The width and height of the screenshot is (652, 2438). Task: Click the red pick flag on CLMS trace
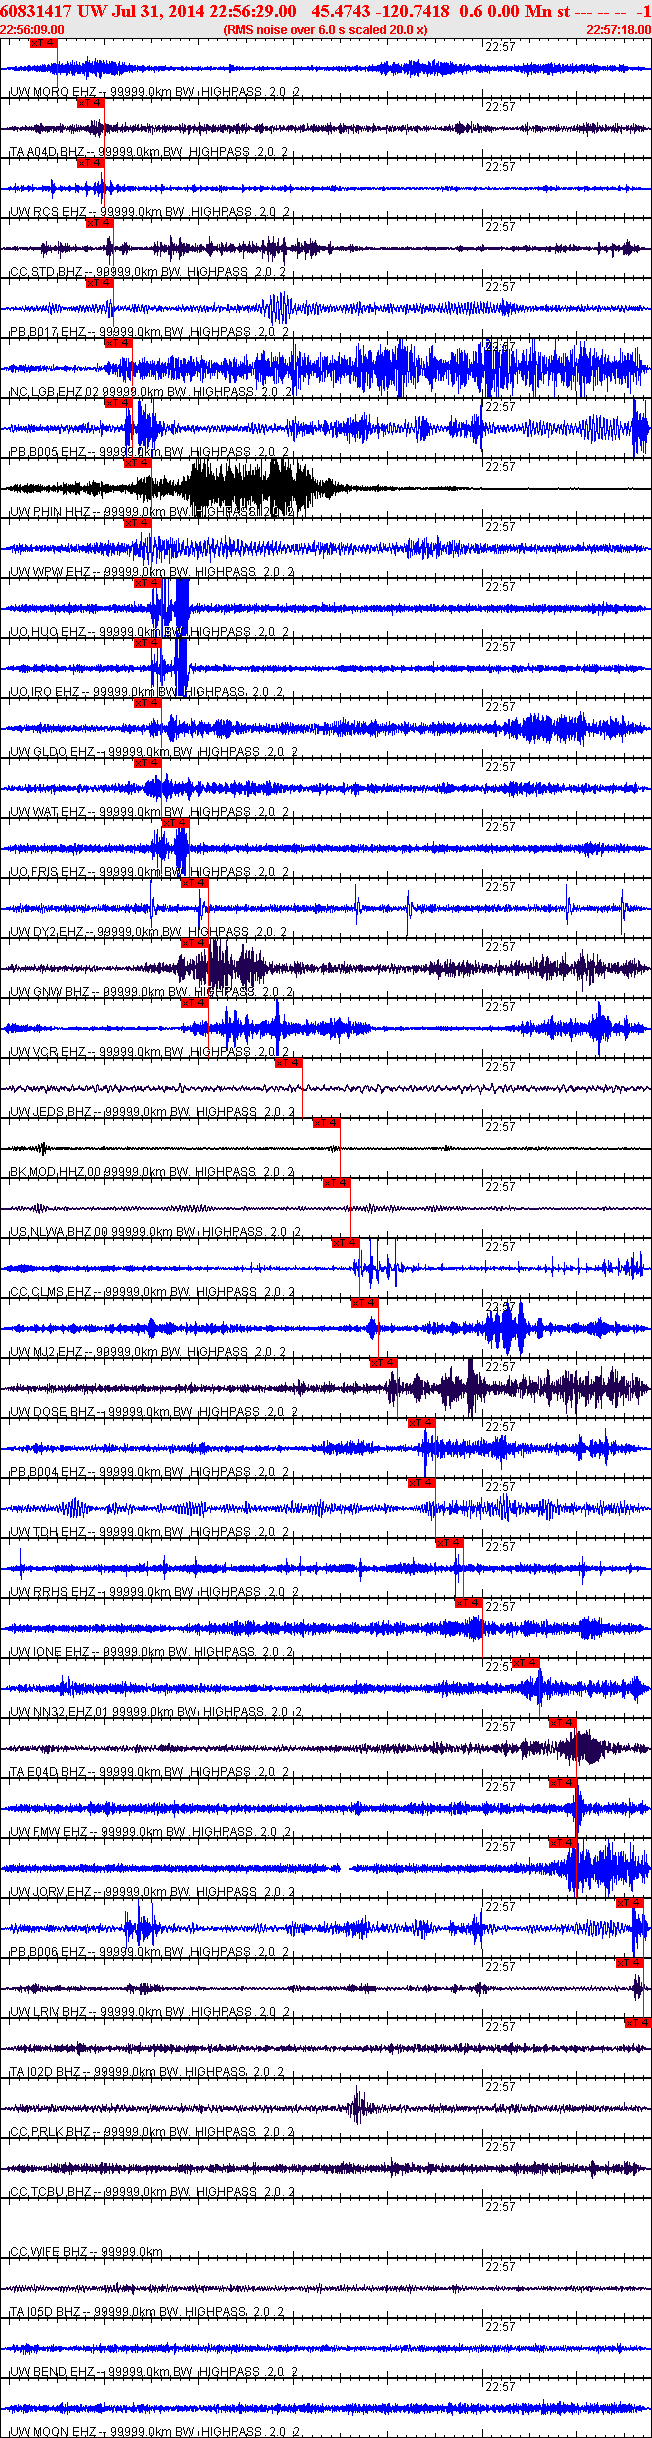345,1243
